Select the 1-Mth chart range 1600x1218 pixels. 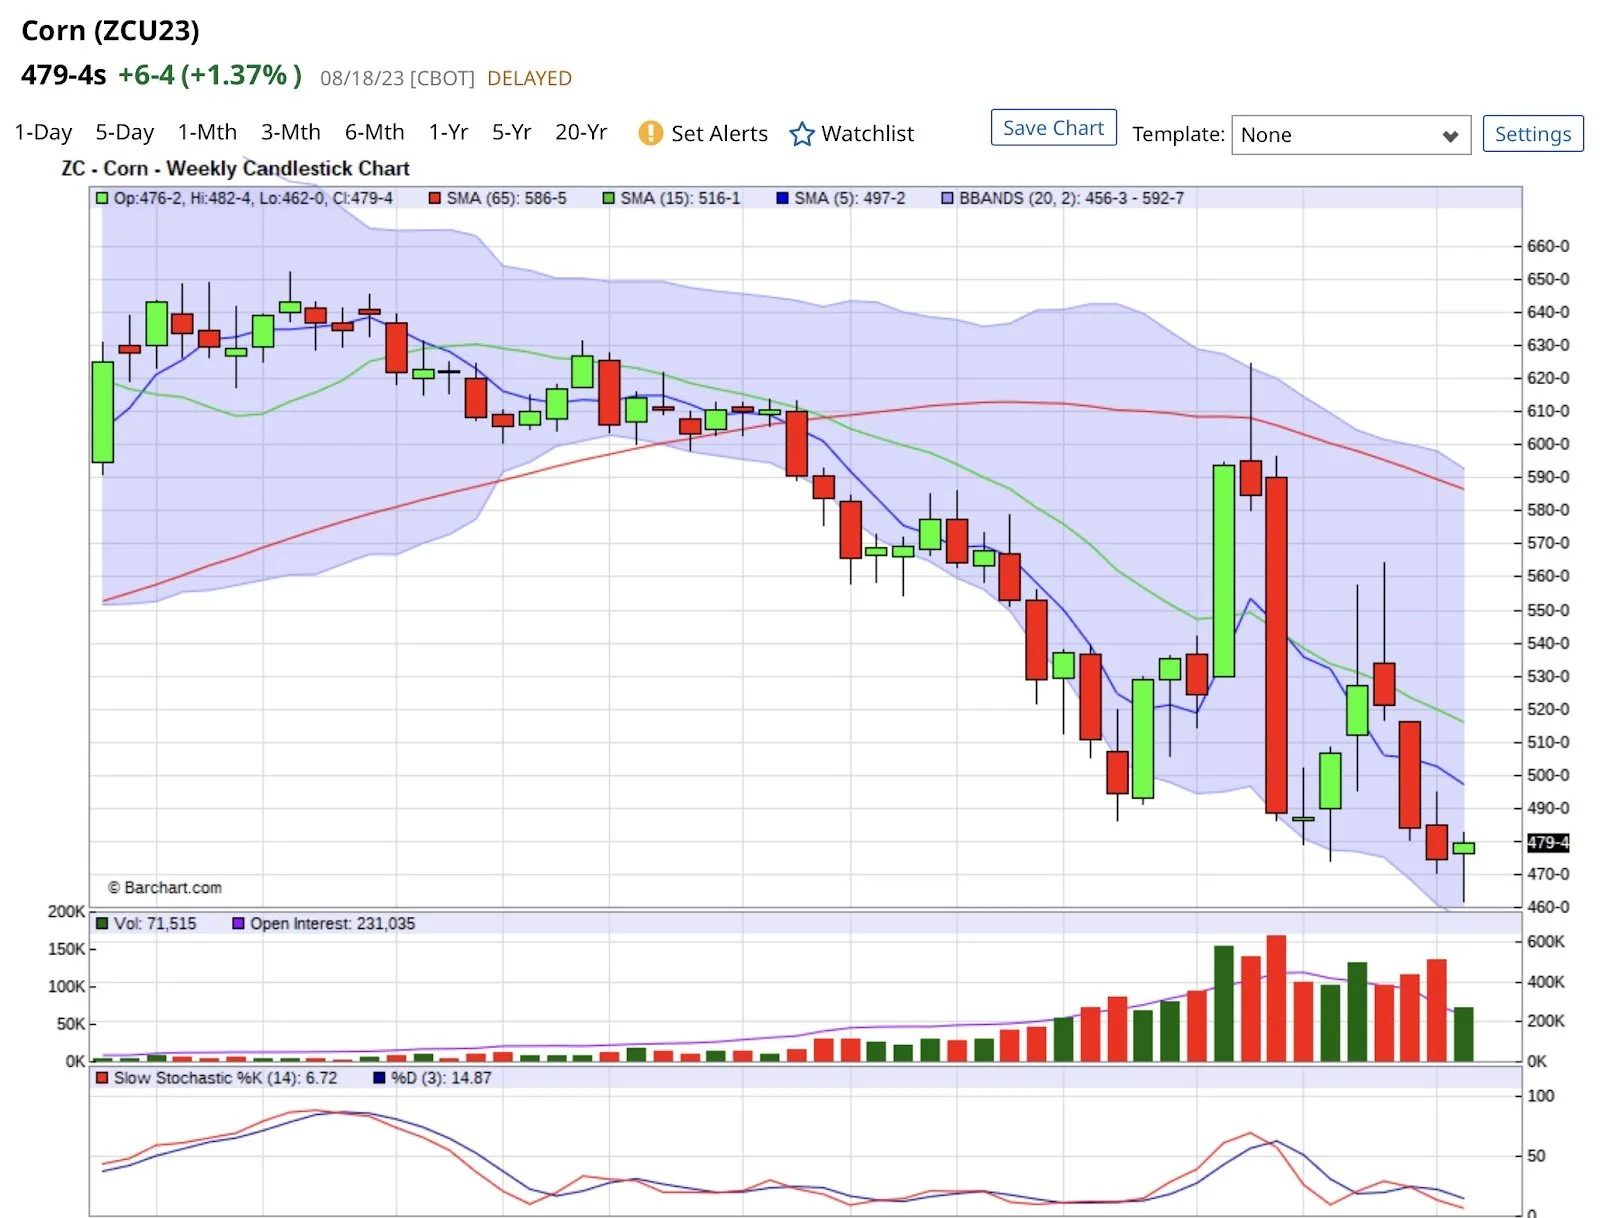click(x=207, y=133)
